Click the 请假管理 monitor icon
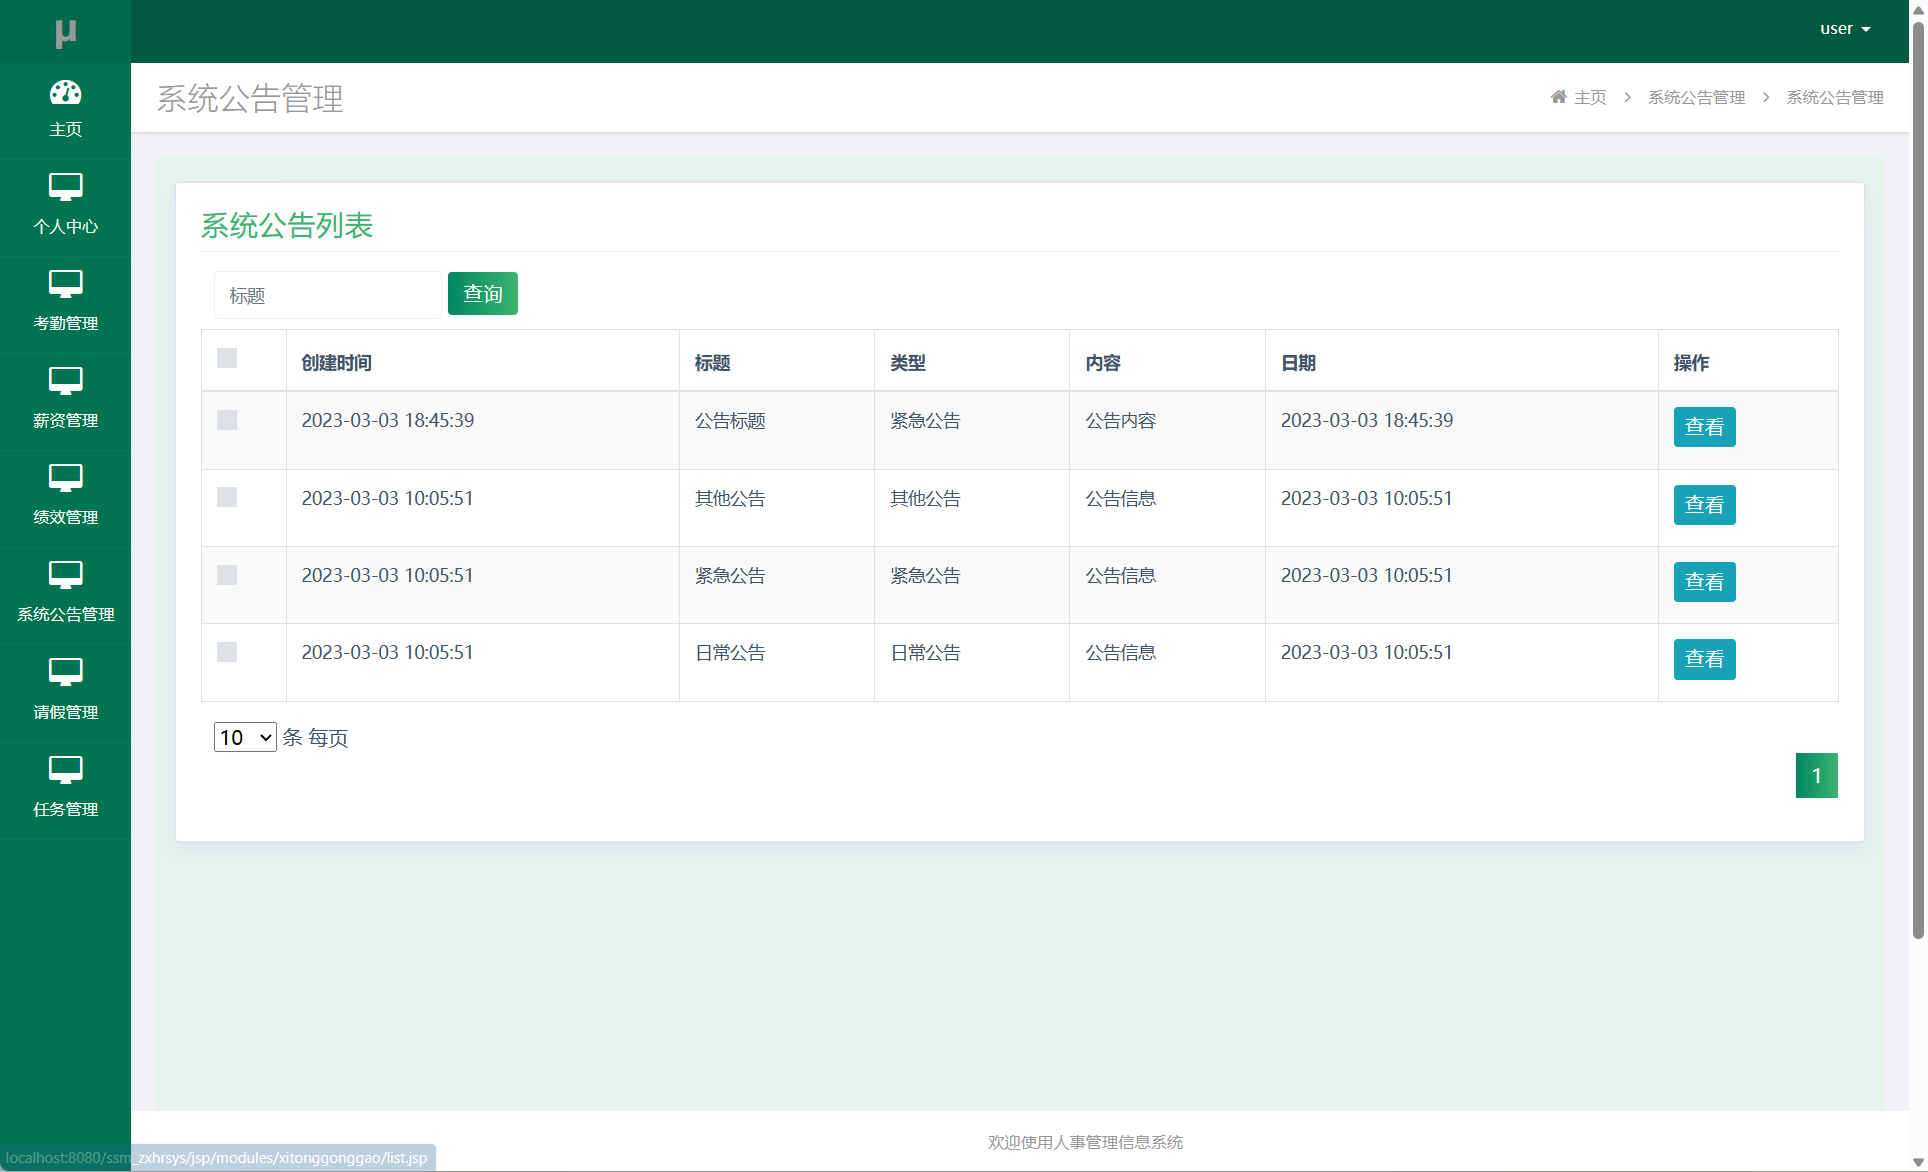1928x1172 pixels. click(65, 672)
